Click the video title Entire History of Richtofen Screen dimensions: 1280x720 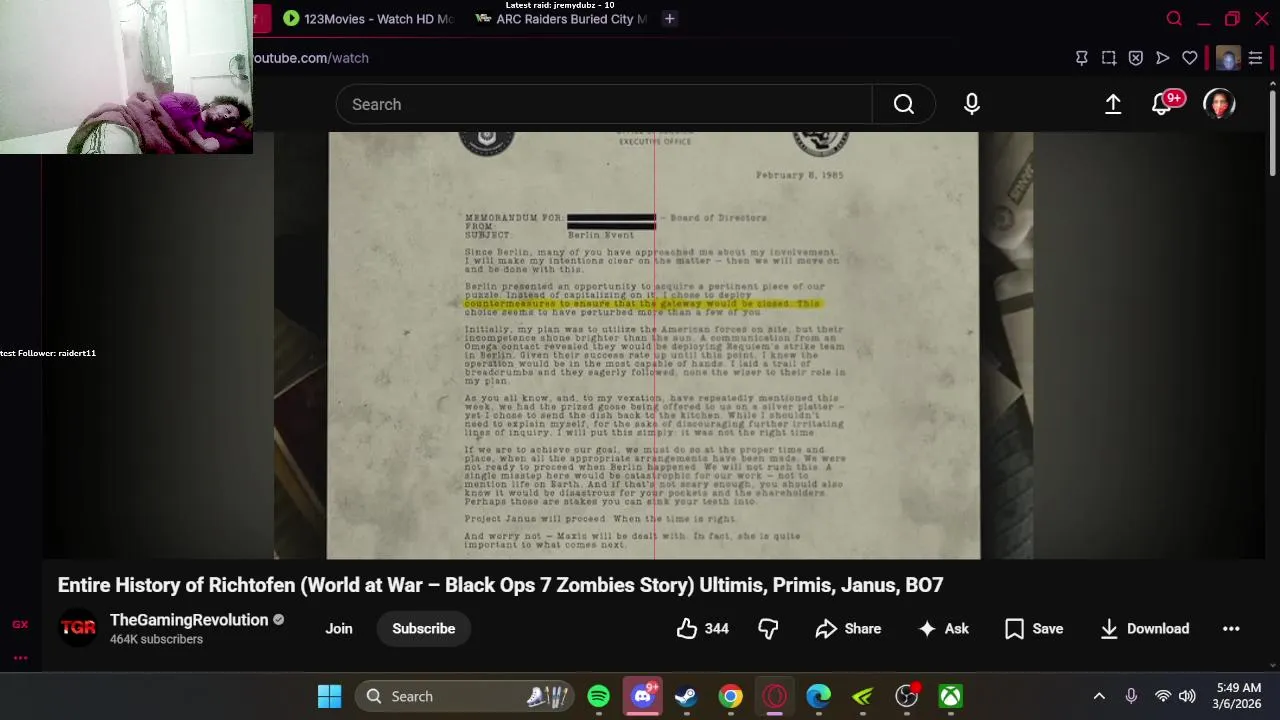tap(500, 585)
